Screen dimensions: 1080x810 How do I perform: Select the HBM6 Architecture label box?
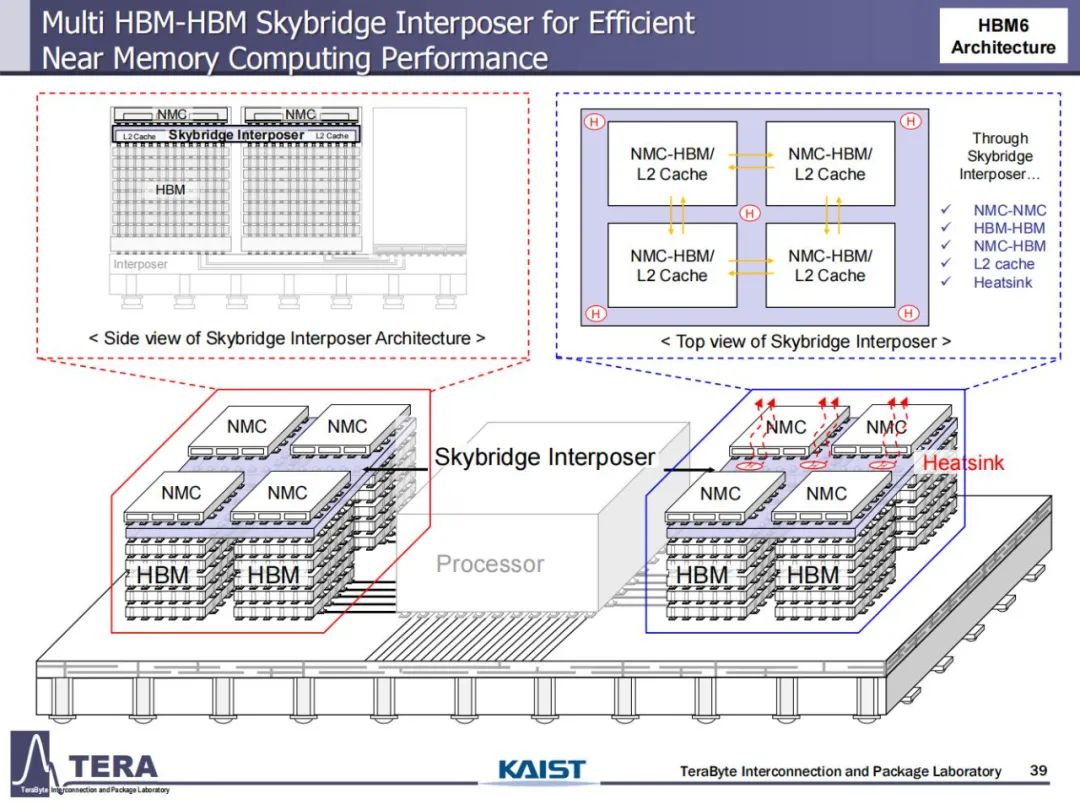pyautogui.click(x=1003, y=37)
